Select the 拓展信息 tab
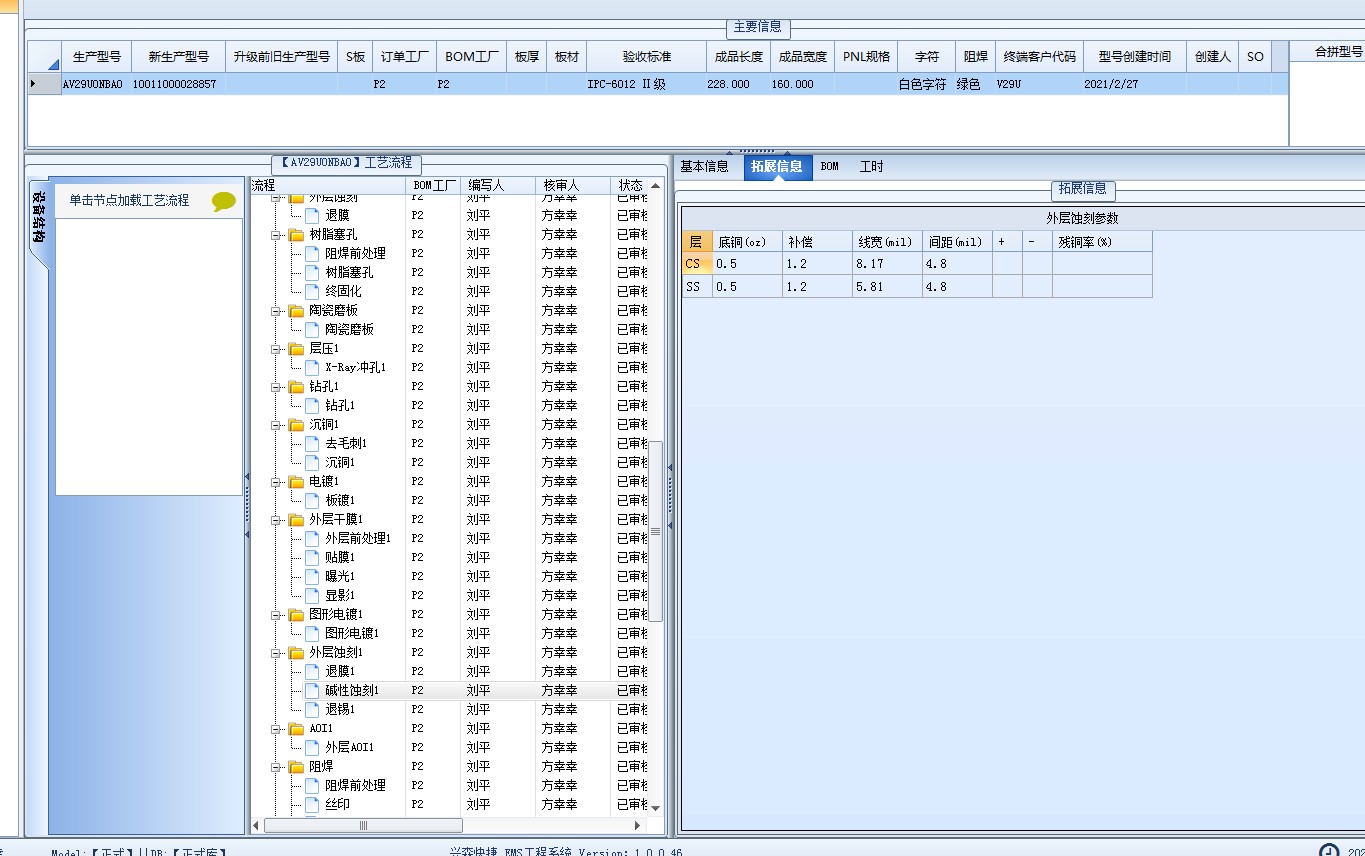 click(777, 166)
